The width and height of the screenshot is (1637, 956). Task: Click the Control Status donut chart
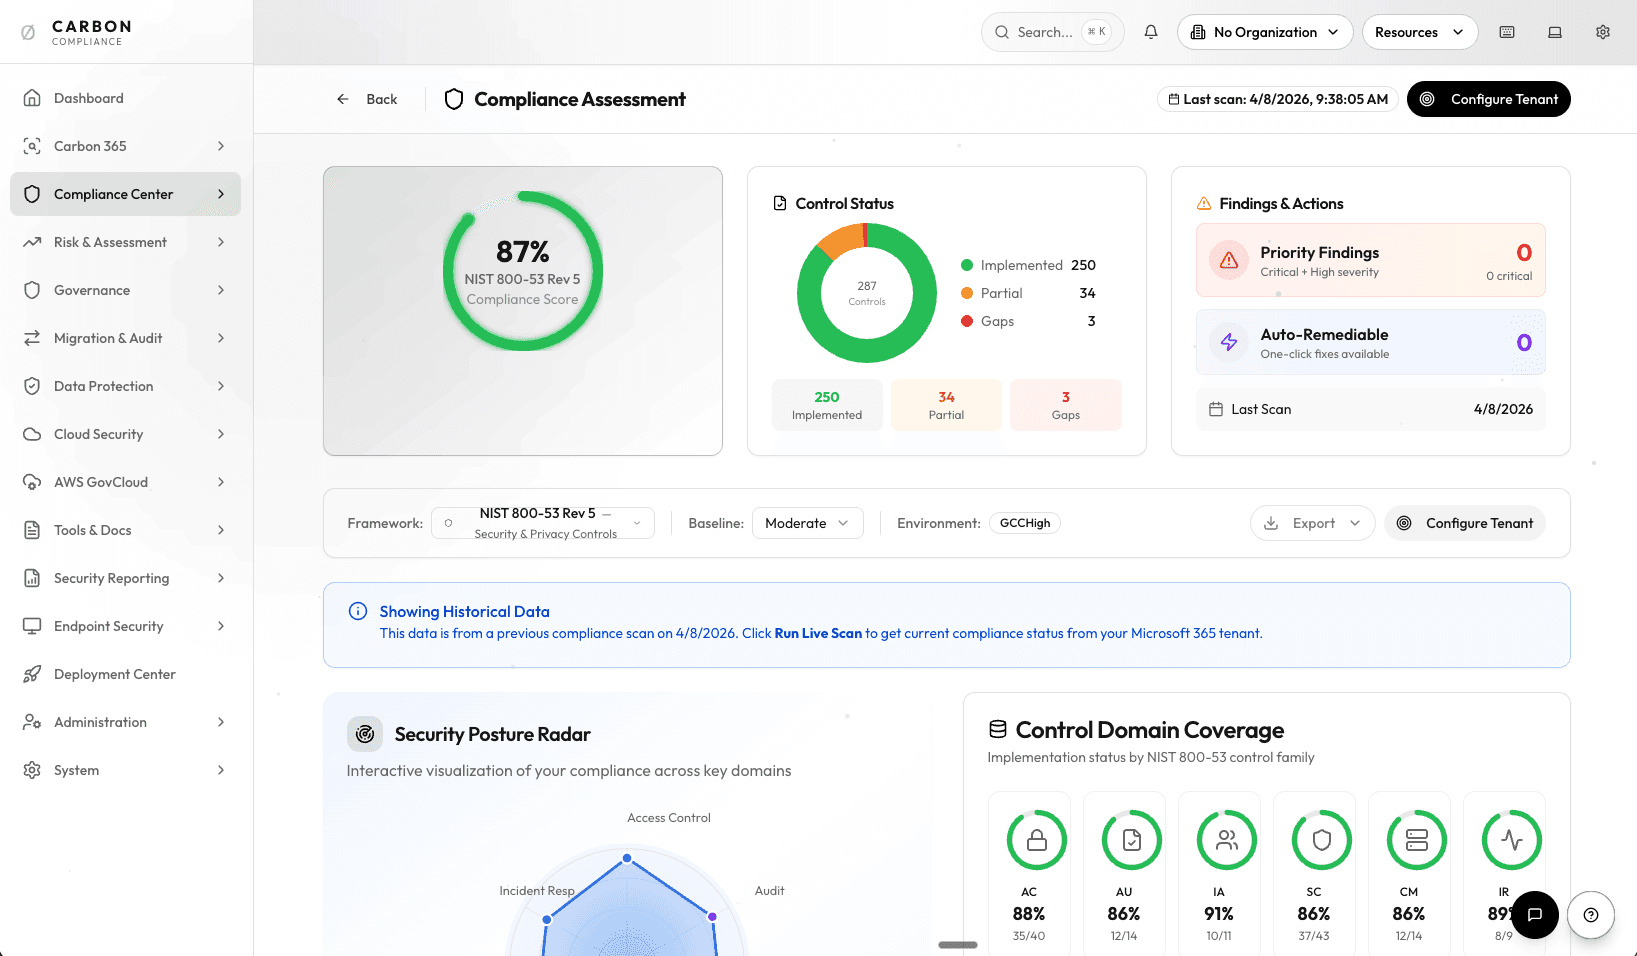pos(867,293)
